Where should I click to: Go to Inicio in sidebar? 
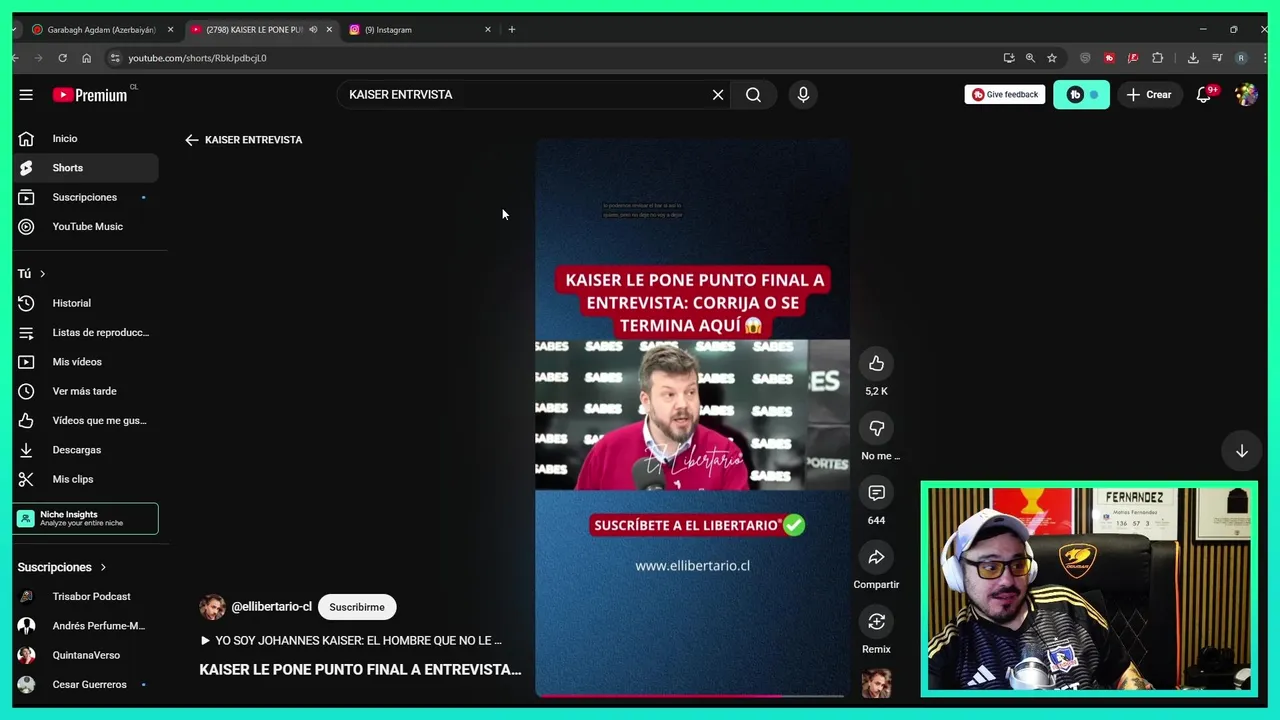click(86, 139)
